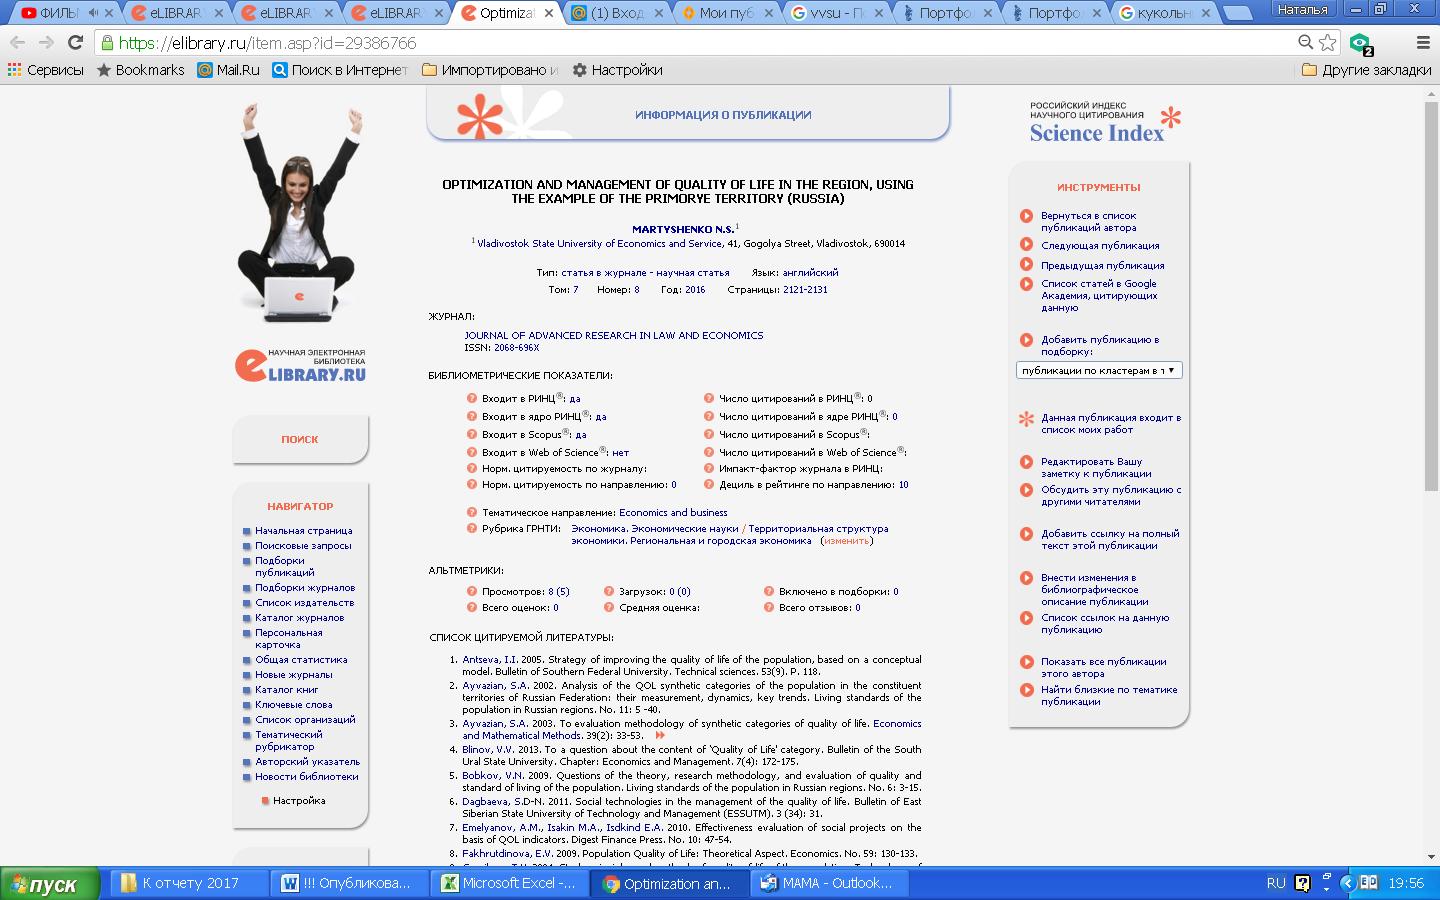The height and width of the screenshot is (900, 1440).
Task: Click the zoom magnifier icon in address bar
Action: pos(1305,42)
